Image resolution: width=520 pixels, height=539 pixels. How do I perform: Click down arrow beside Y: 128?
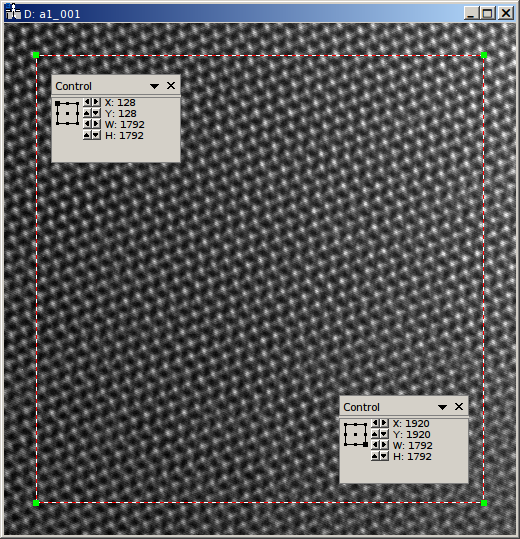[x=96, y=113]
